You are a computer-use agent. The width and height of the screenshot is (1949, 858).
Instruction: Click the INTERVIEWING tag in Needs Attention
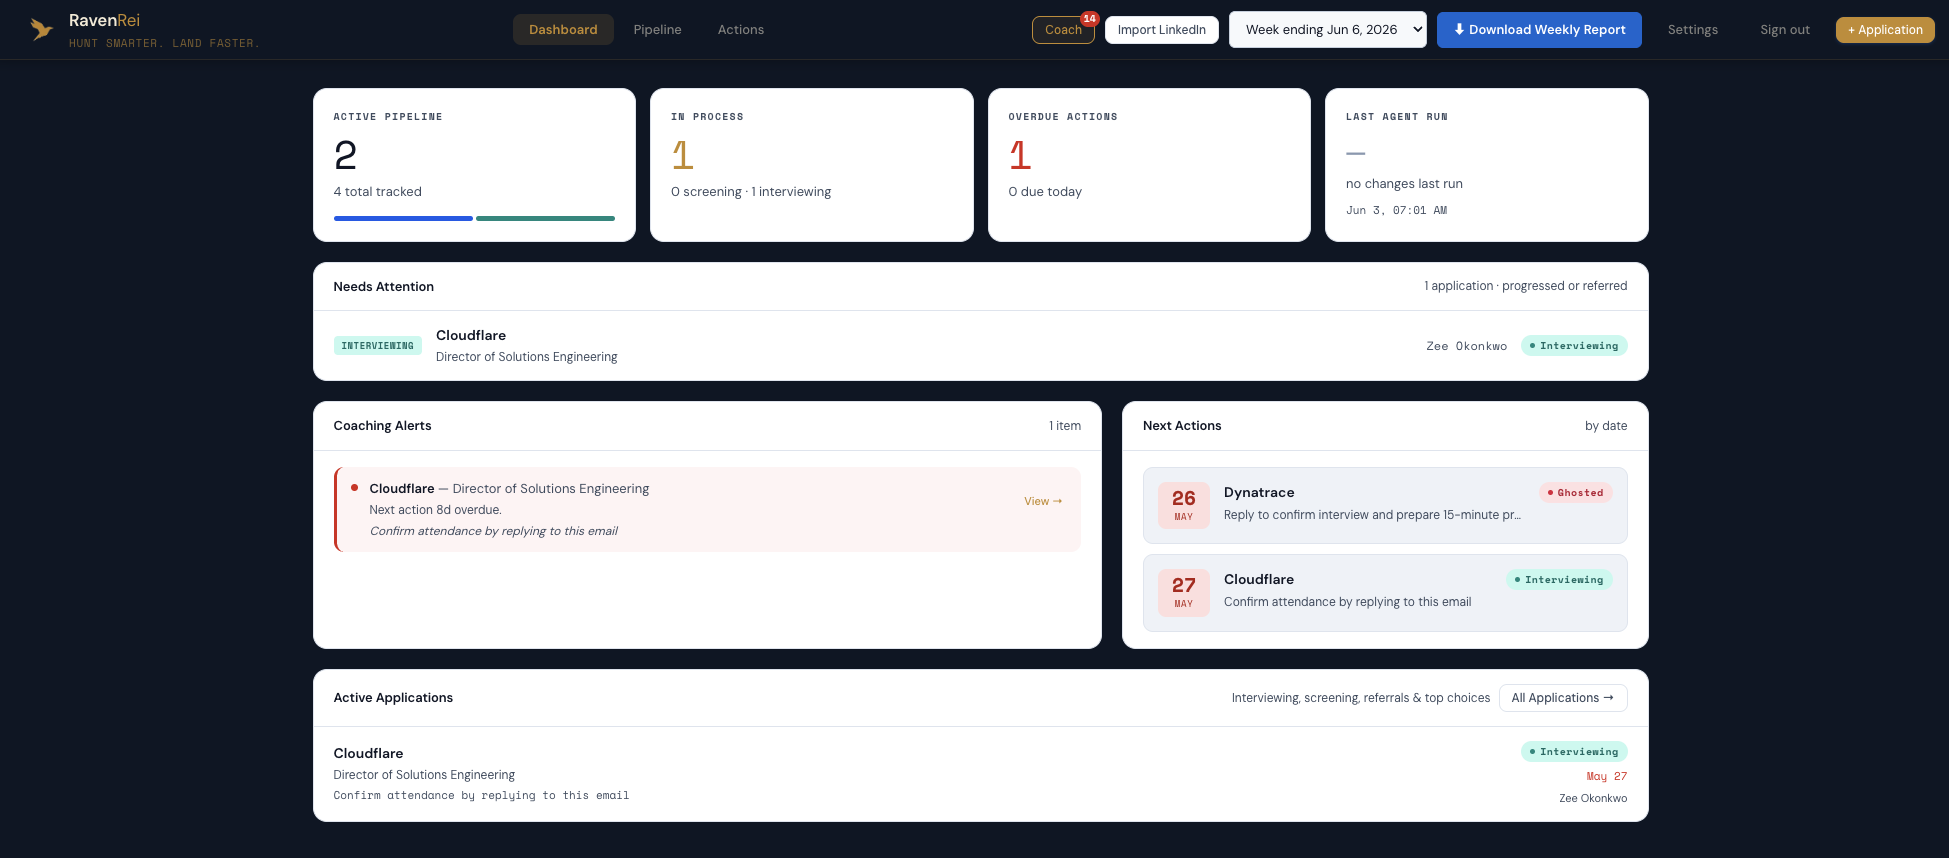click(377, 346)
